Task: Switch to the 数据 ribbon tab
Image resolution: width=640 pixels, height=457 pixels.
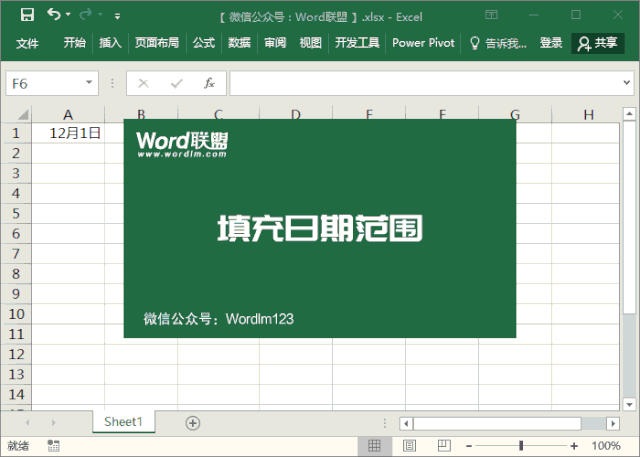Action: (239, 43)
